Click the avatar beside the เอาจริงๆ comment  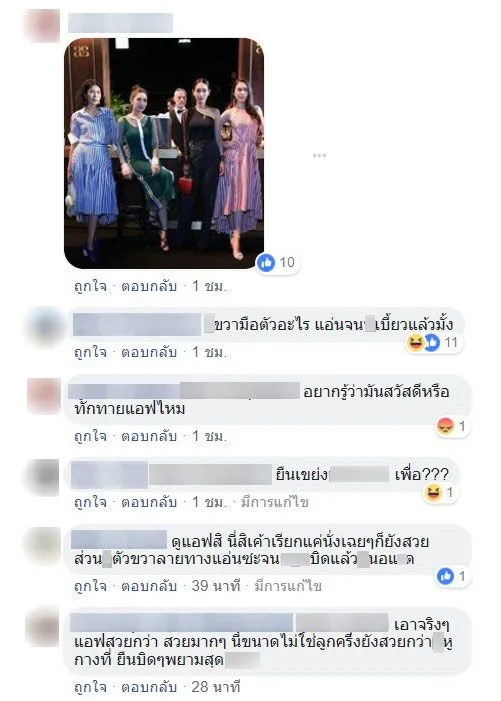43,628
